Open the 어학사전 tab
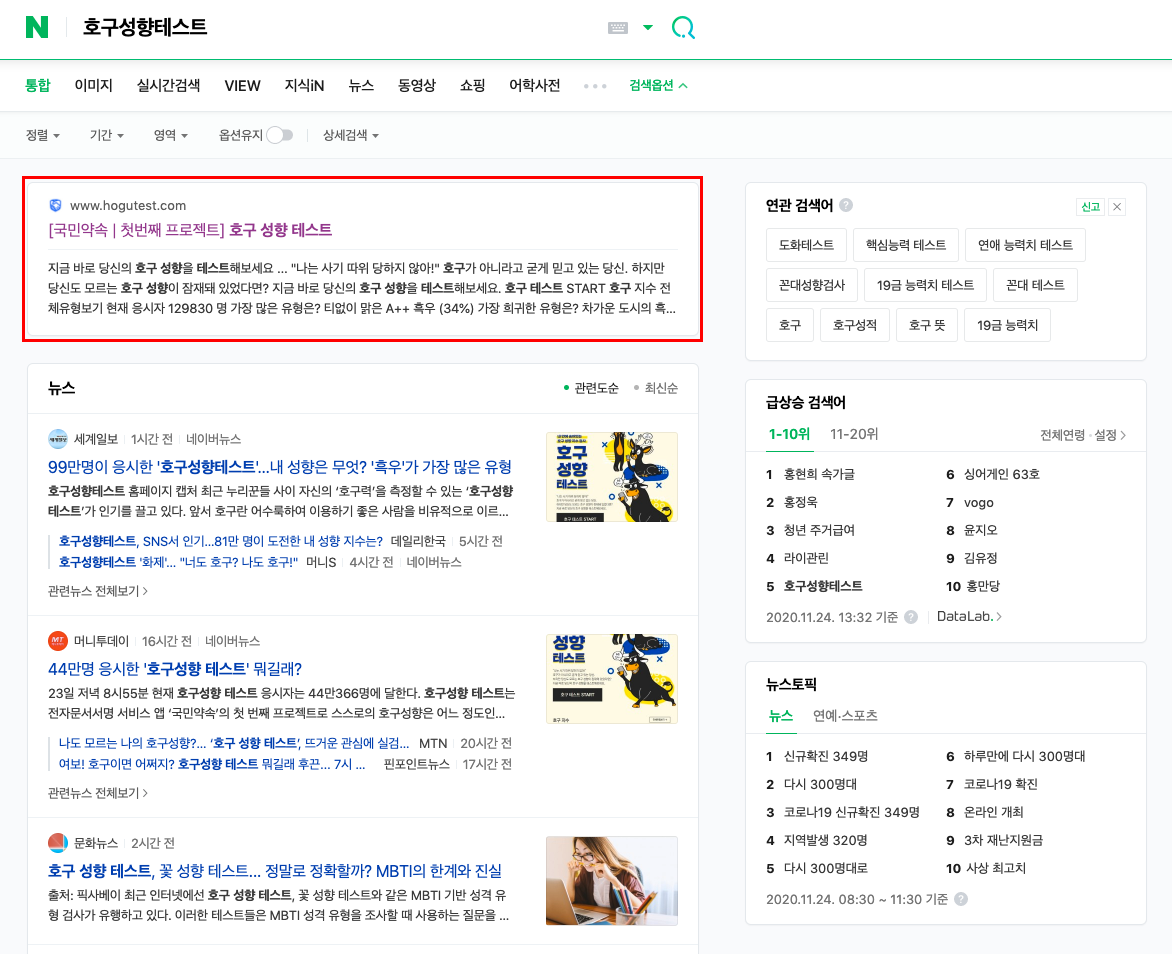 coord(534,85)
